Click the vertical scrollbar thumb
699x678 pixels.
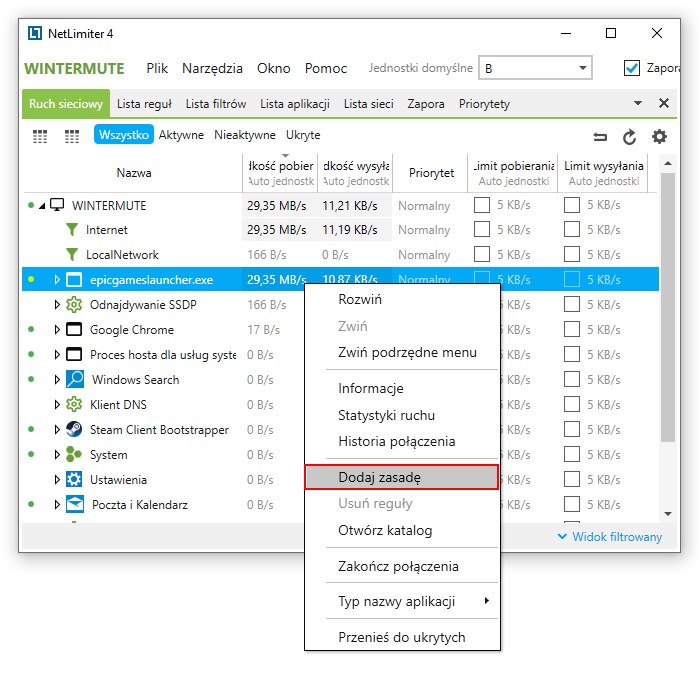(x=667, y=307)
